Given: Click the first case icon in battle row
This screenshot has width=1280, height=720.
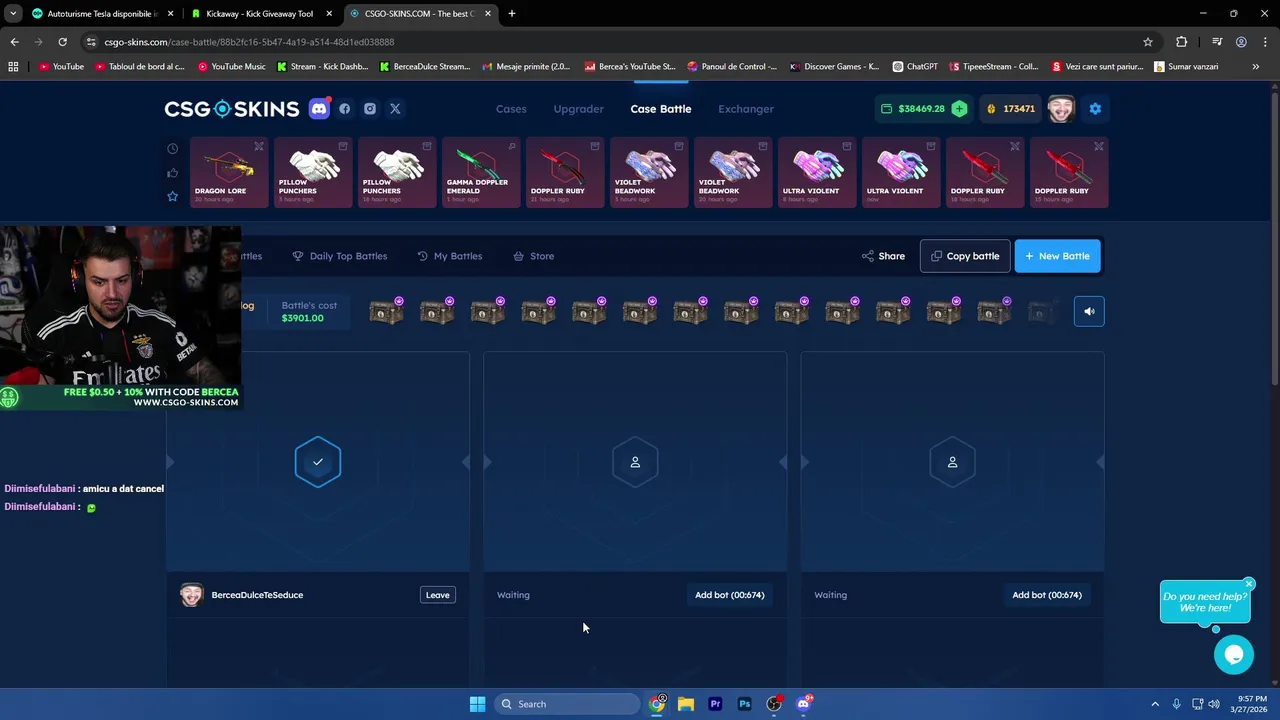Looking at the screenshot, I should pyautogui.click(x=386, y=312).
